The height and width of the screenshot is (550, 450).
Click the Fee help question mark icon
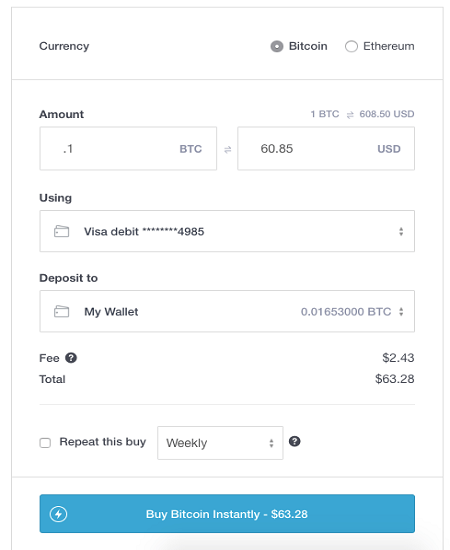click(71, 358)
